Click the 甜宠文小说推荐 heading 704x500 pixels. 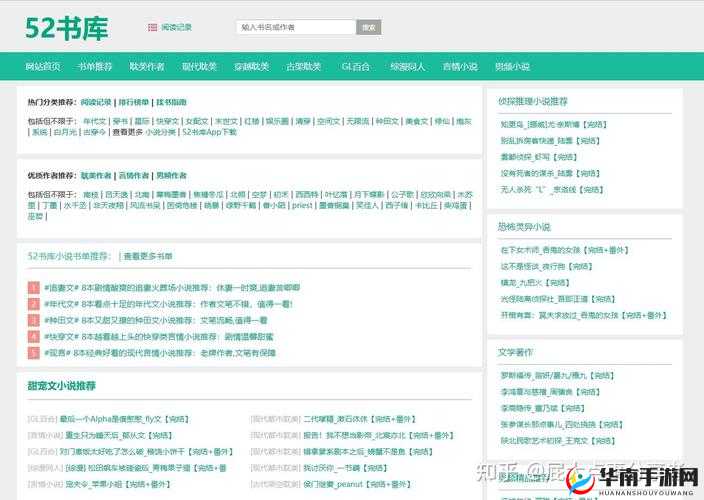[62, 386]
